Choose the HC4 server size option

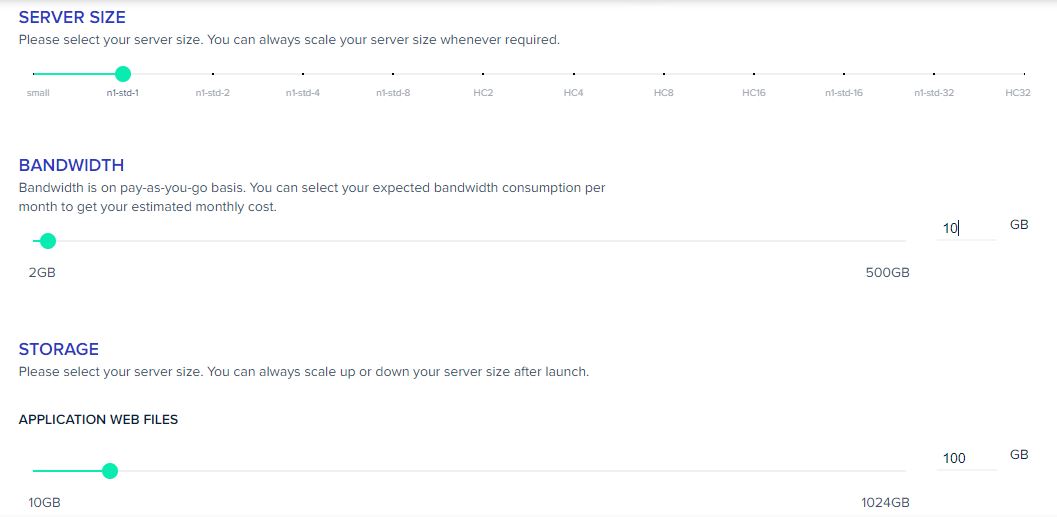(x=574, y=74)
